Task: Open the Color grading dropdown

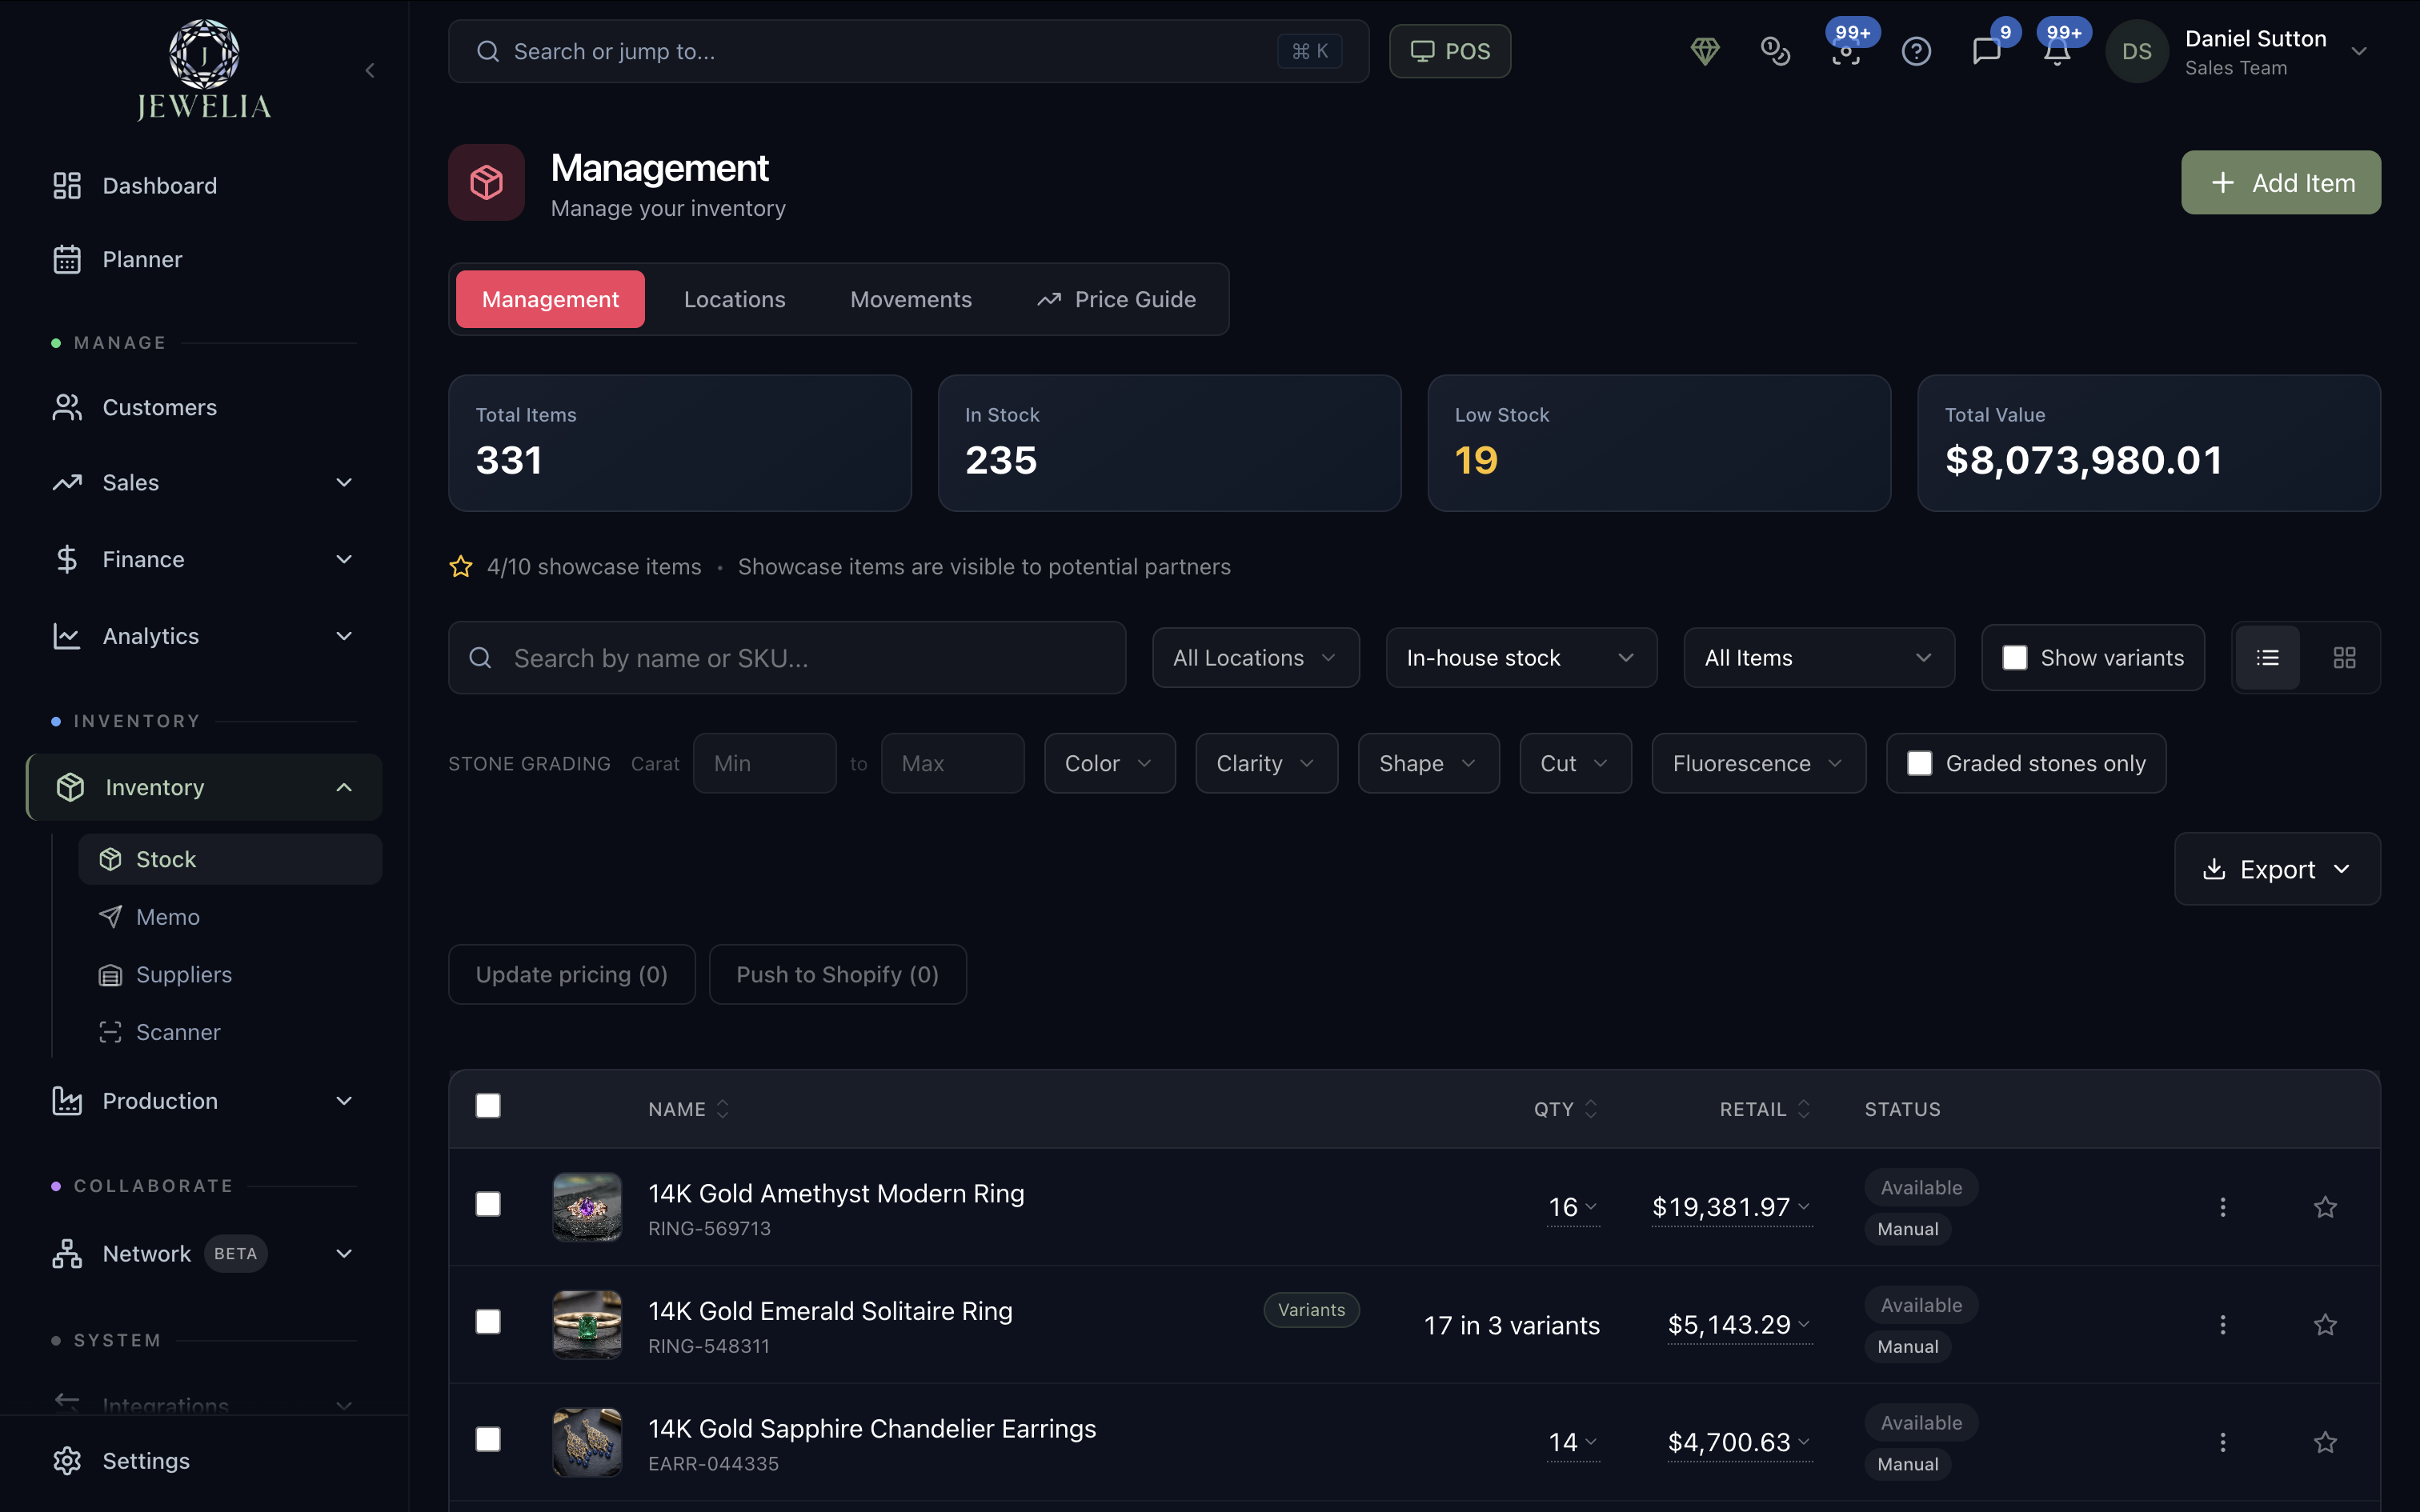Action: coord(1109,763)
